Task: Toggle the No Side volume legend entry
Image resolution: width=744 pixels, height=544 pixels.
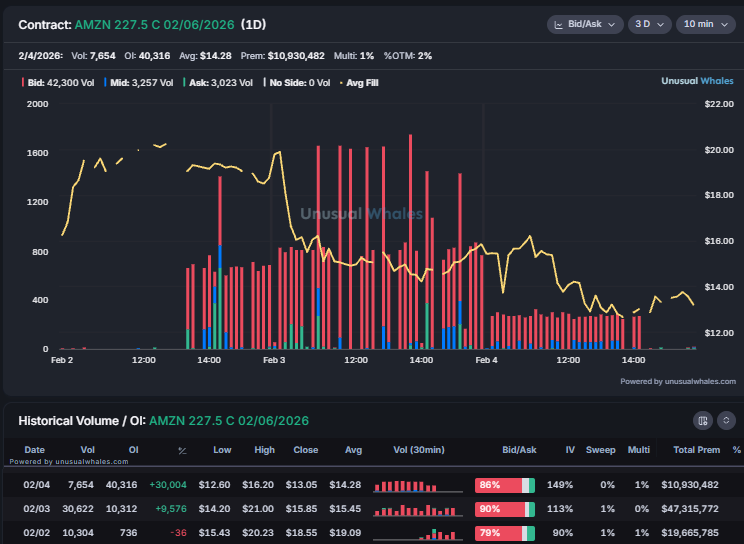Action: click(300, 83)
